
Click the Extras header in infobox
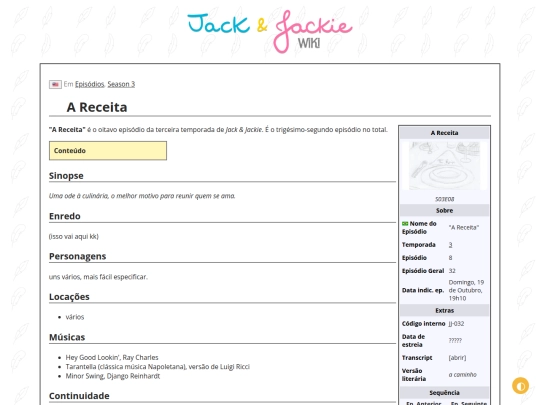coord(444,310)
